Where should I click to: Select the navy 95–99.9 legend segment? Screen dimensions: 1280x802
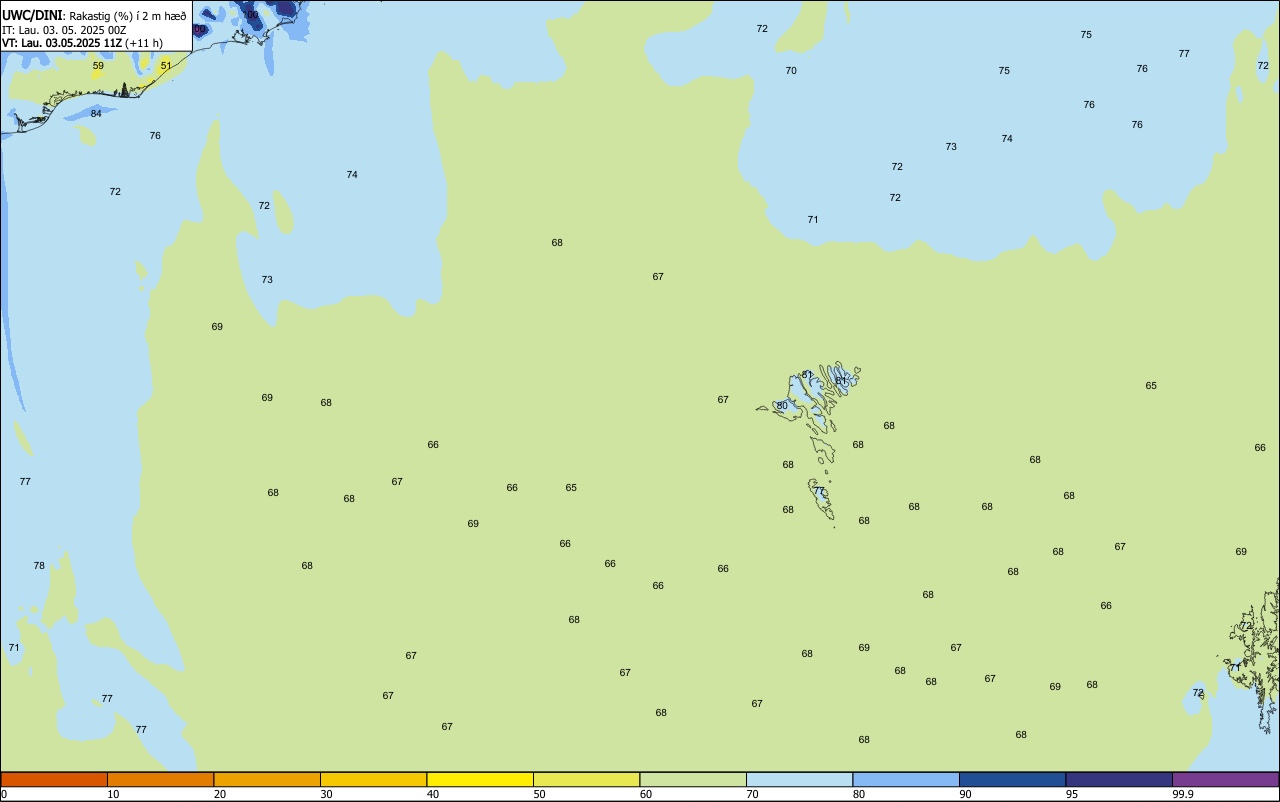(x=1119, y=779)
